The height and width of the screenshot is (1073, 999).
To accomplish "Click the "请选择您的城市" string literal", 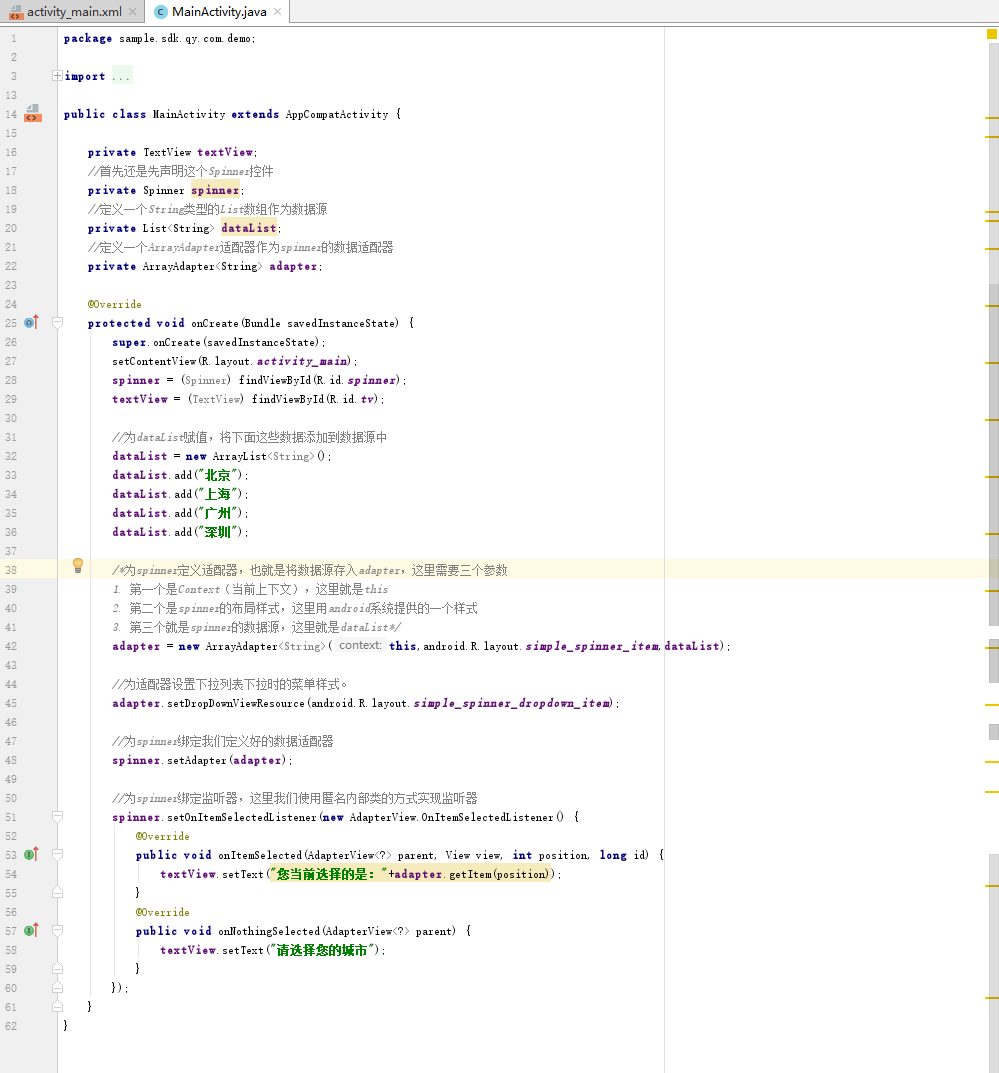I will click(x=322, y=951).
